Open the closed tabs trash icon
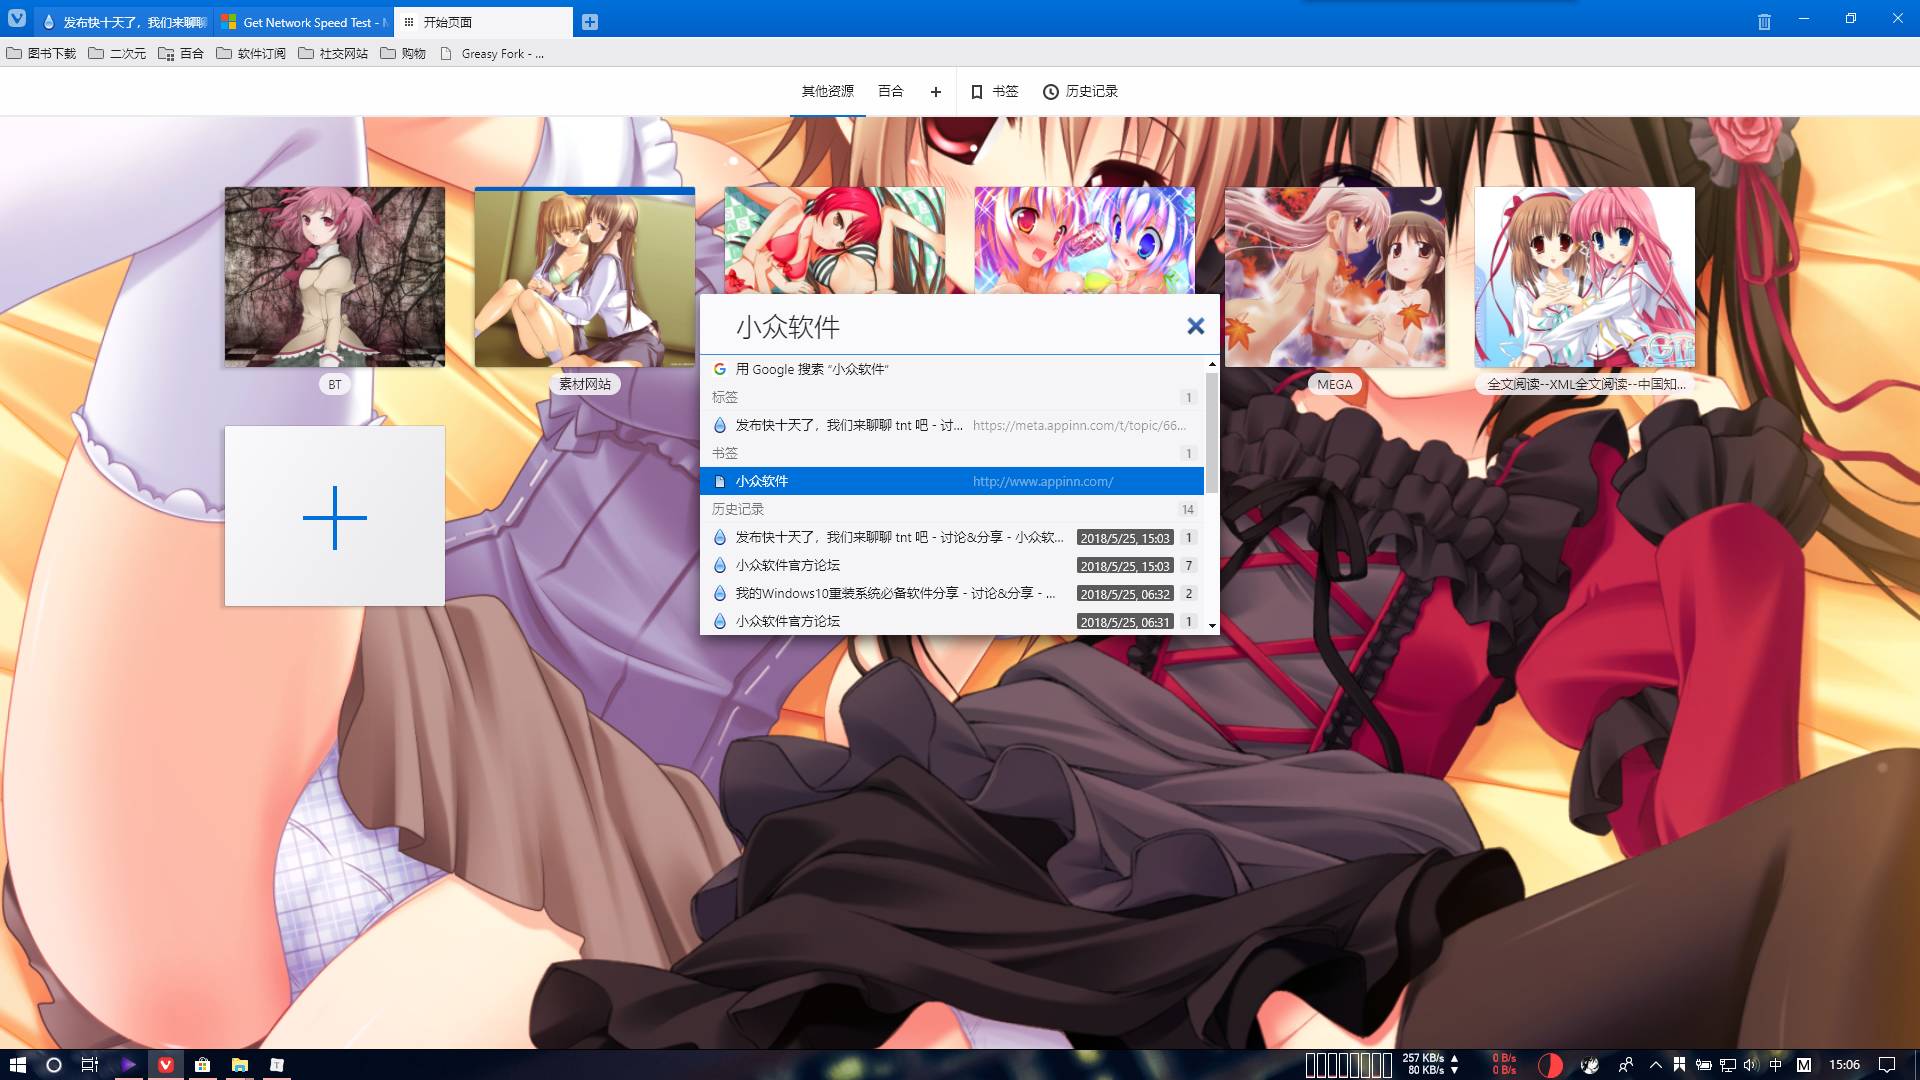This screenshot has width=1920, height=1080. click(1764, 22)
